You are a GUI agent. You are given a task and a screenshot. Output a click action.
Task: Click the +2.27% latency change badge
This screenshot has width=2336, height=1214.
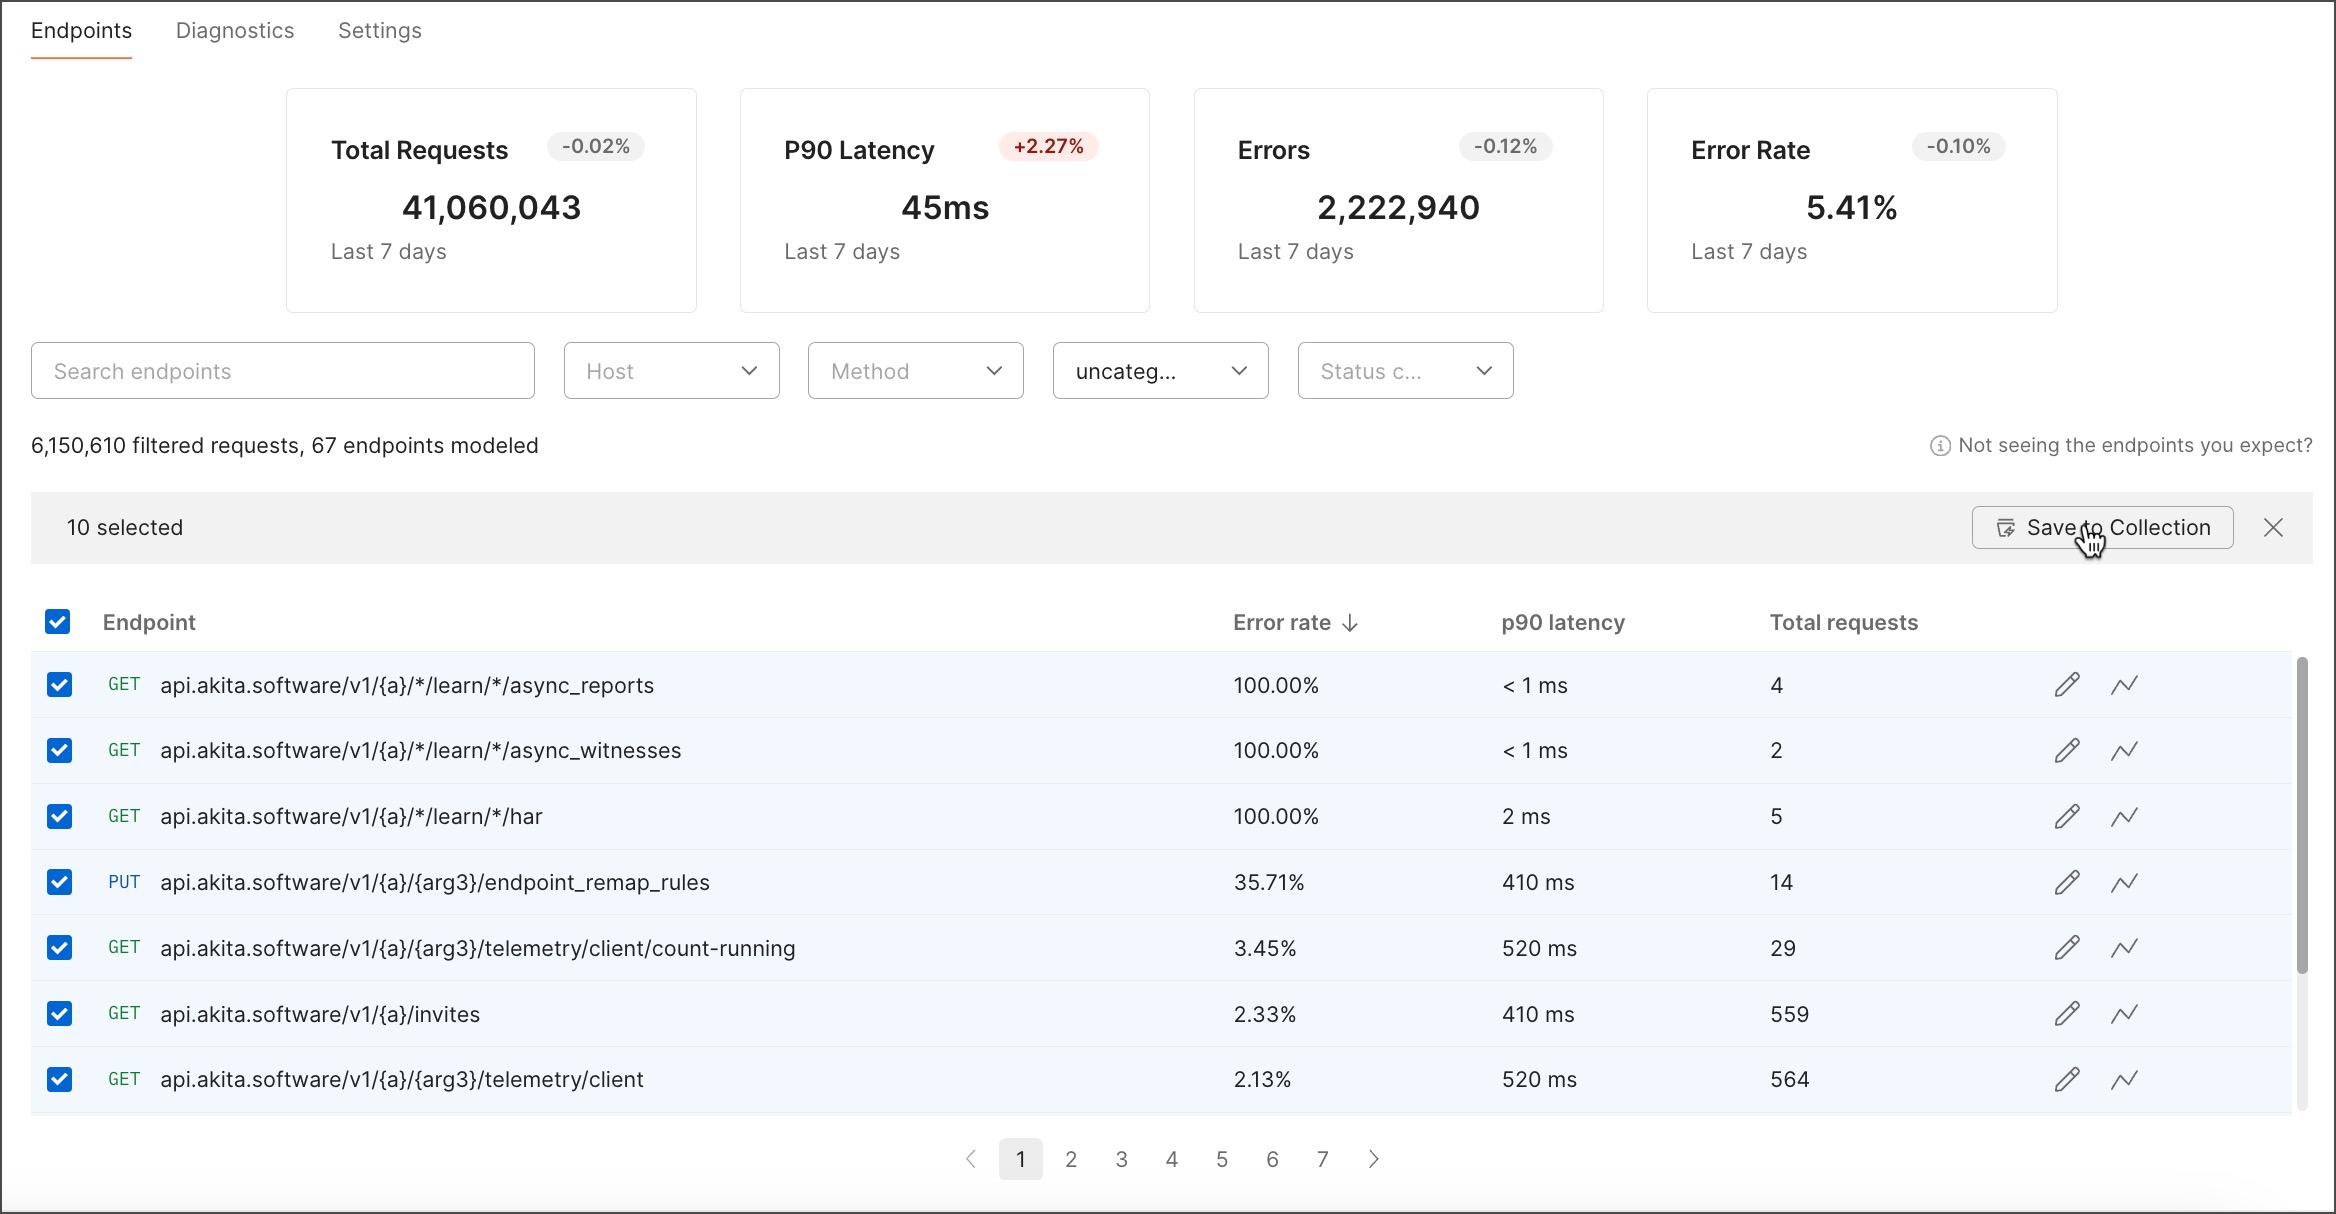[x=1048, y=147]
